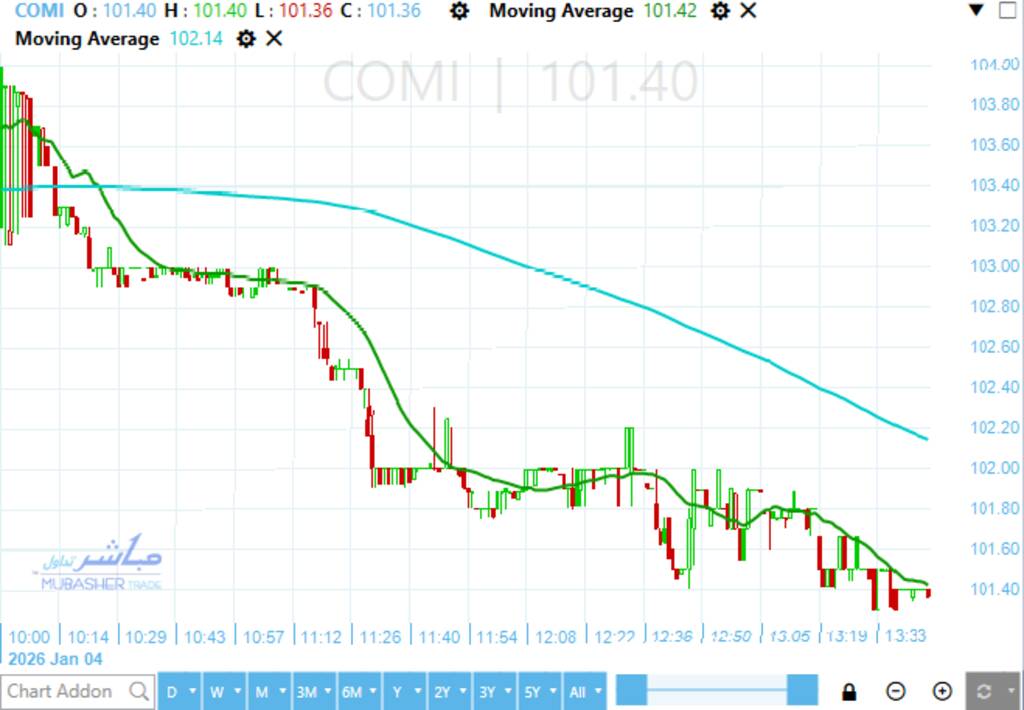
Task: Select the 5Y timeframe
Action: 532,691
